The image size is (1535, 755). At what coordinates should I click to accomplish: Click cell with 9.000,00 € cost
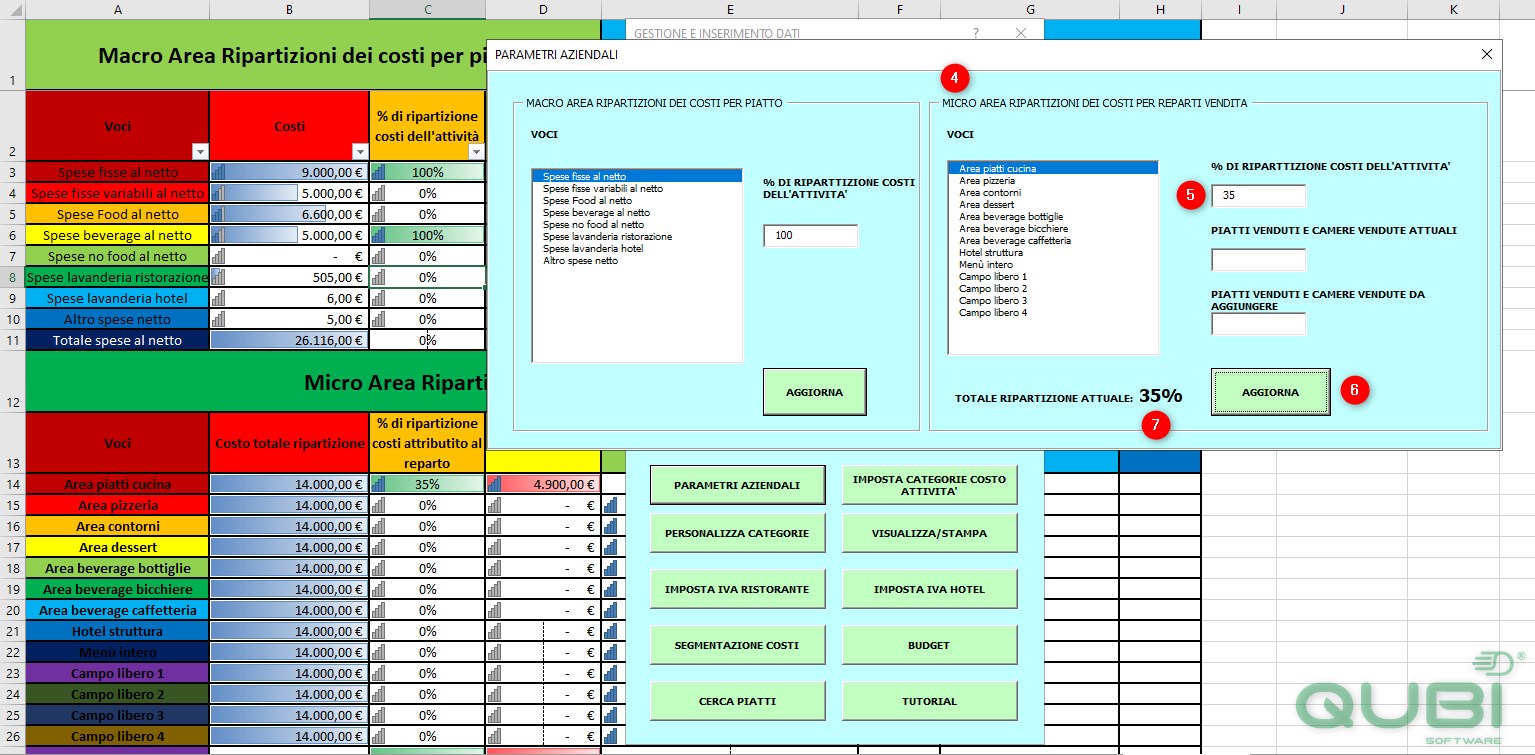point(289,172)
